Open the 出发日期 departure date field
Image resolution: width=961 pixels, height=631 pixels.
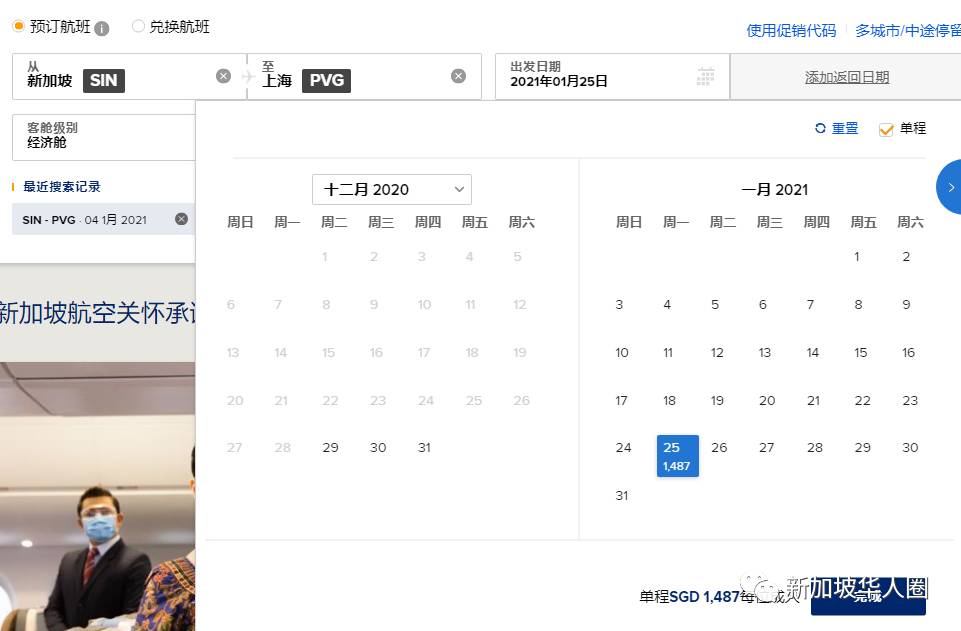tap(600, 76)
